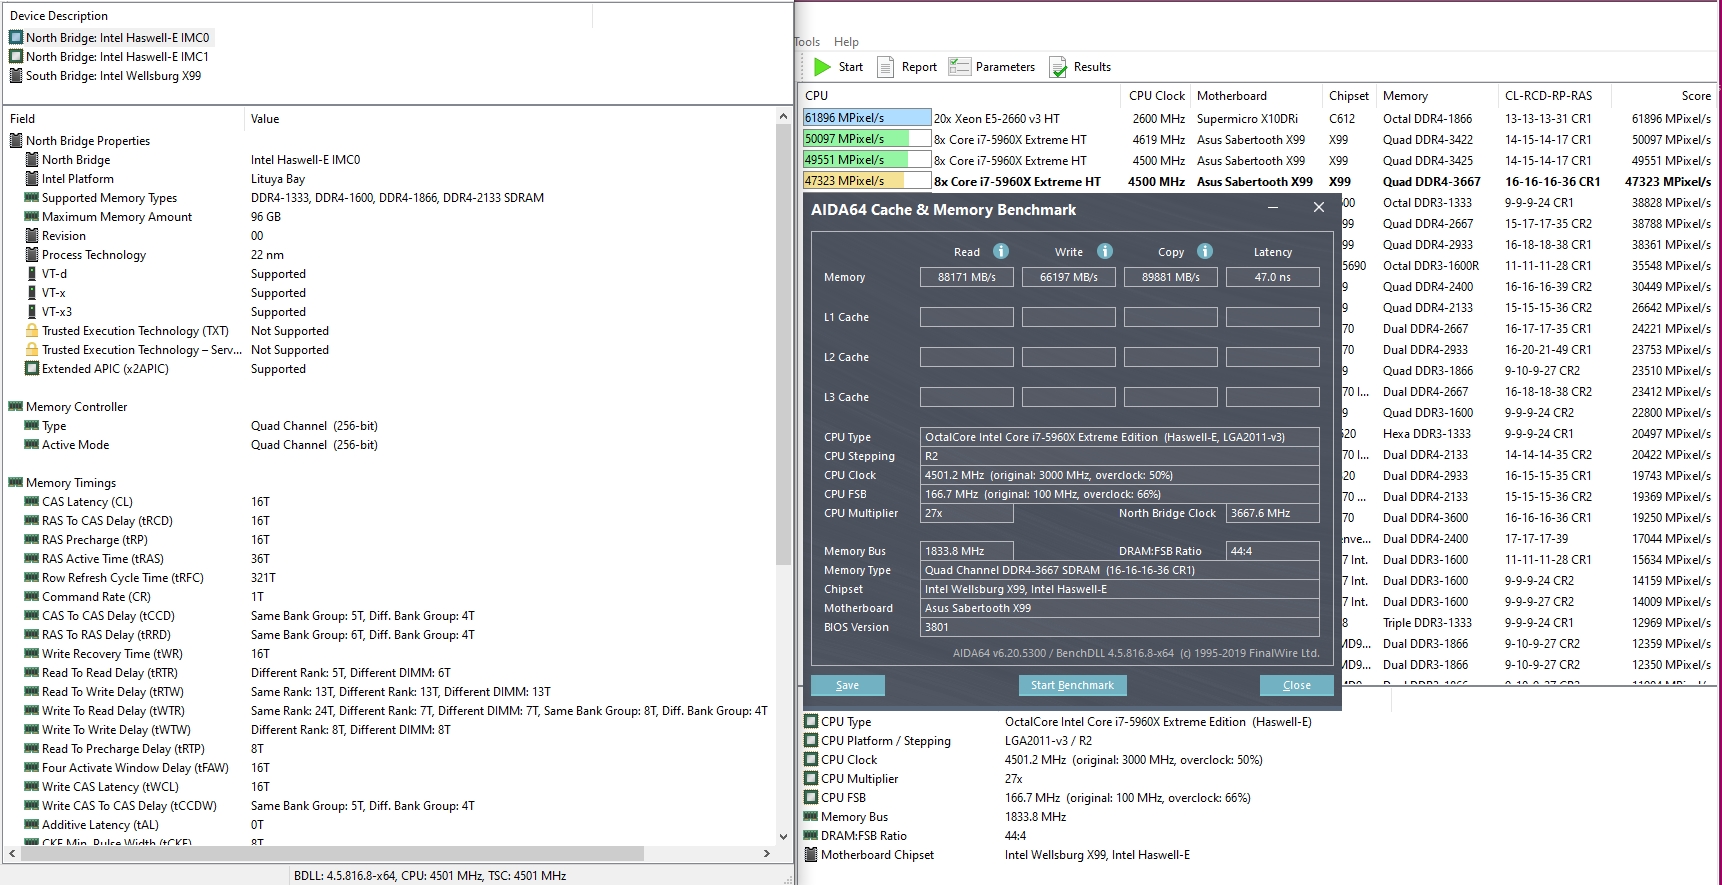Click the icon beside Intel Platform
This screenshot has width=1722, height=885.
tap(32, 179)
